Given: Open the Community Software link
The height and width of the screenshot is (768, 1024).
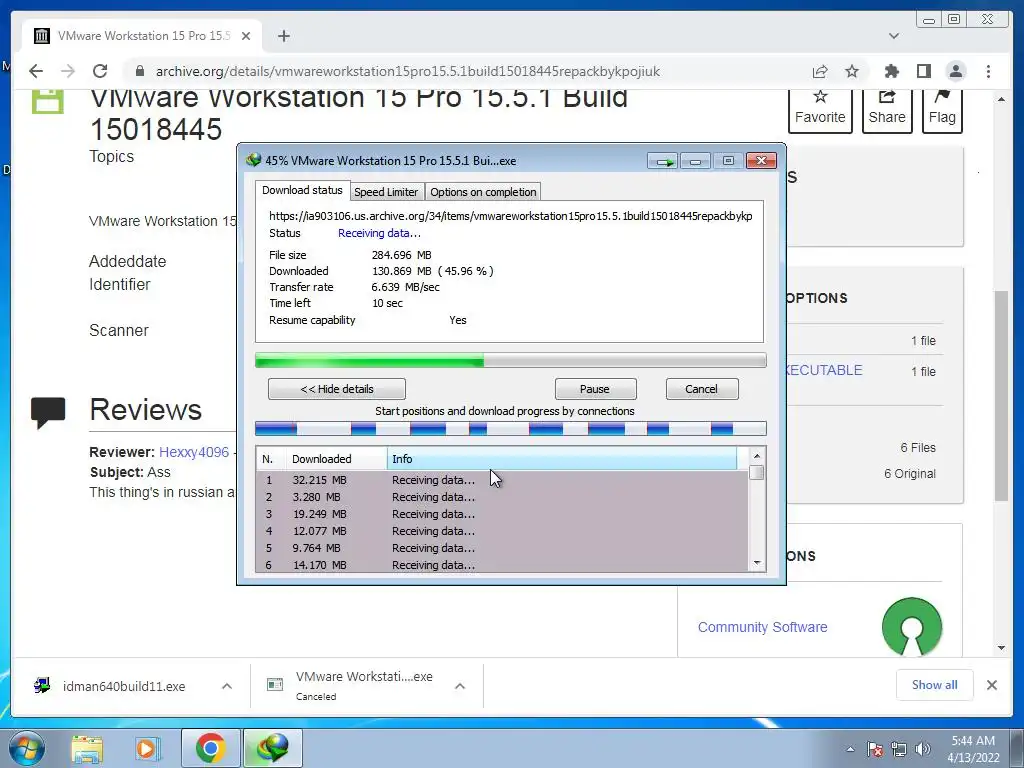Looking at the screenshot, I should (763, 627).
